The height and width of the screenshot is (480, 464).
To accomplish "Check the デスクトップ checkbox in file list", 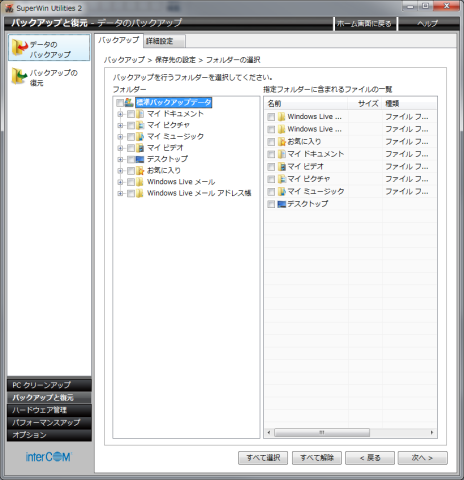I will 271,204.
